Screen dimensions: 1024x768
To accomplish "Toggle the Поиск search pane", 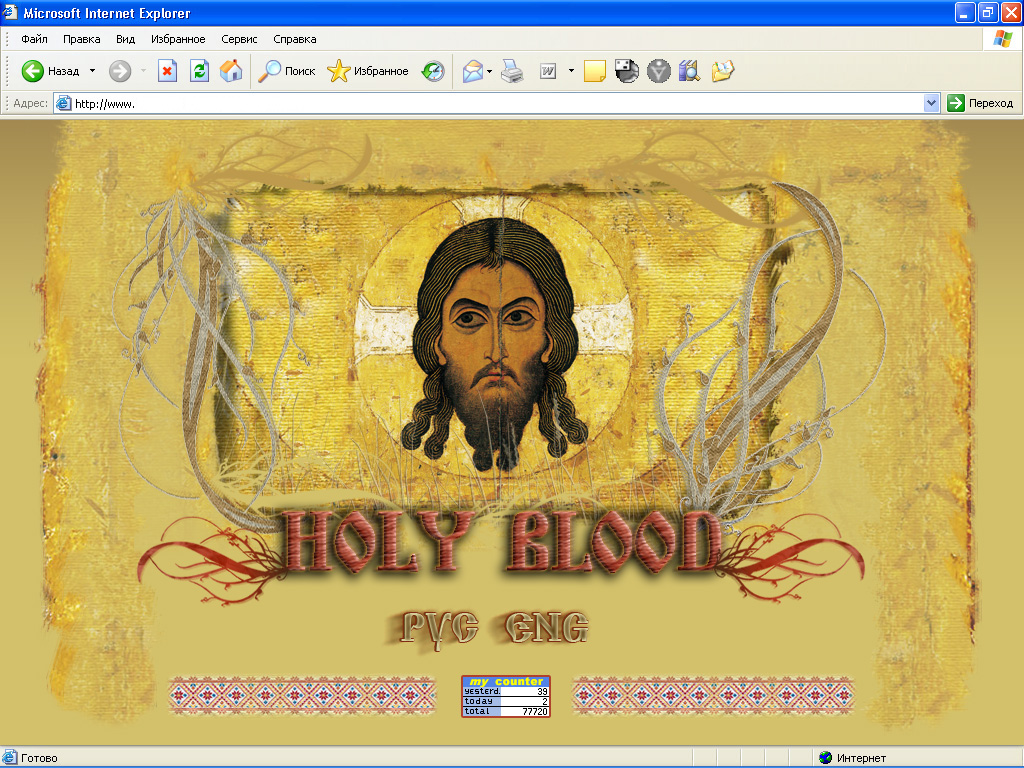I will (x=288, y=71).
